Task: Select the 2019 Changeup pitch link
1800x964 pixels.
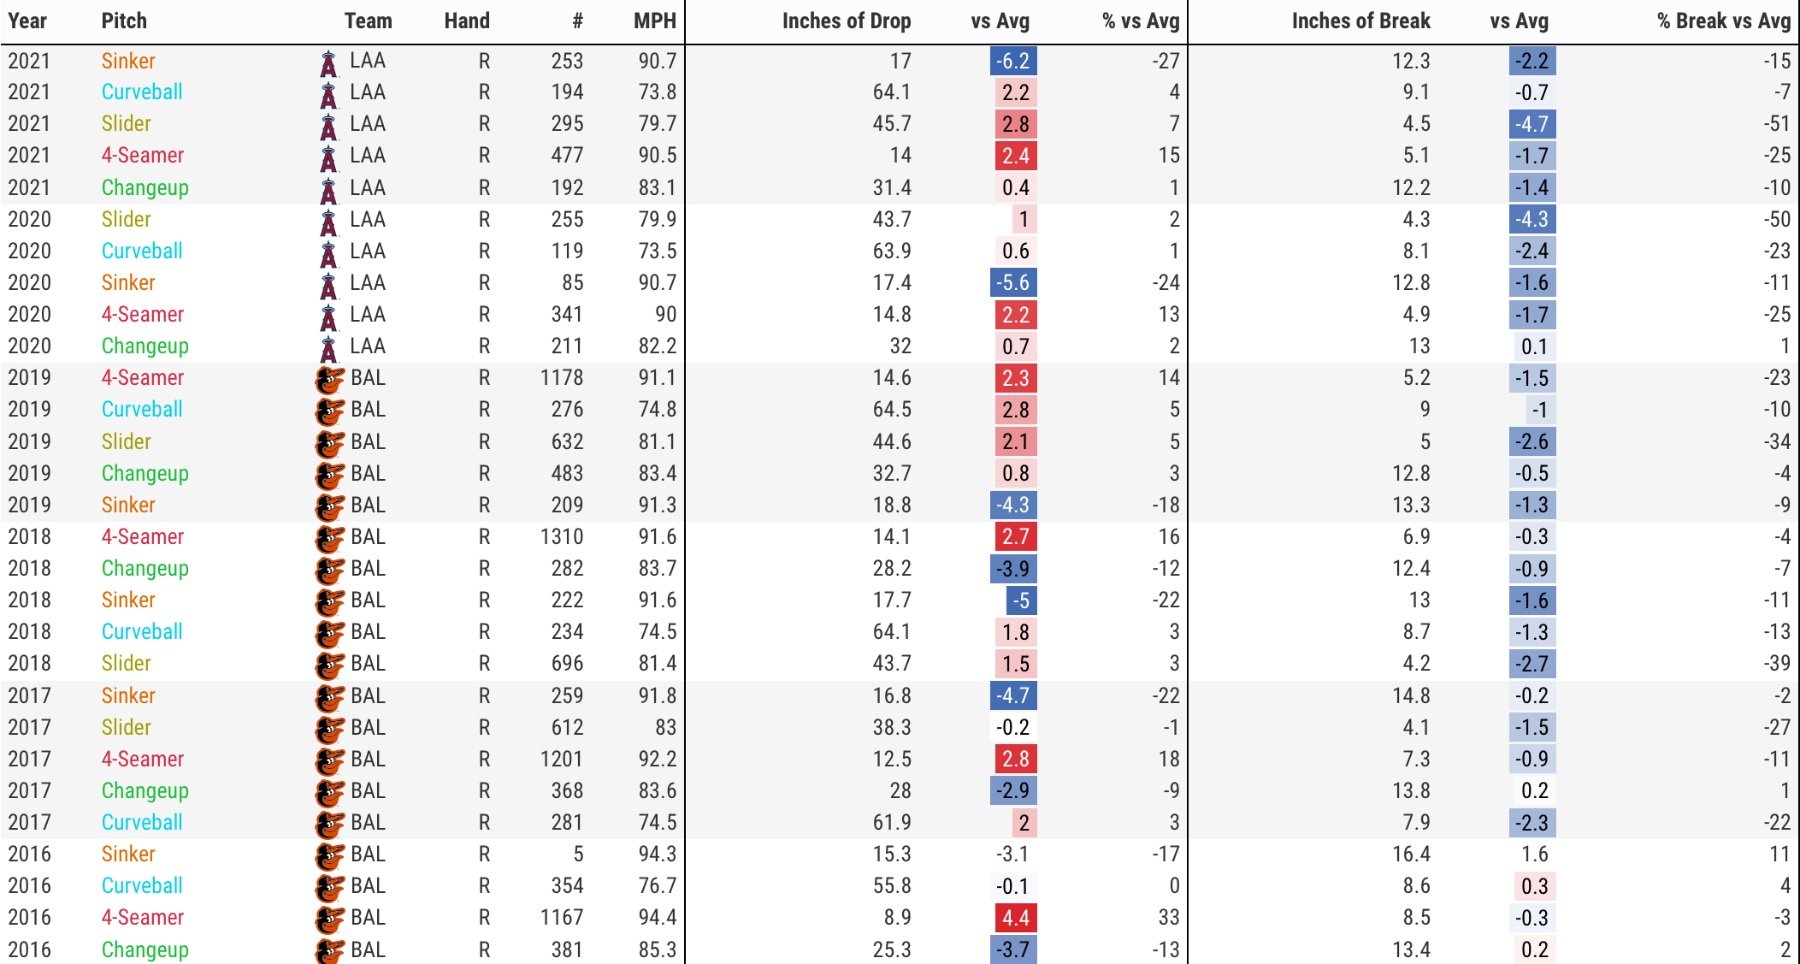Action: (x=145, y=474)
